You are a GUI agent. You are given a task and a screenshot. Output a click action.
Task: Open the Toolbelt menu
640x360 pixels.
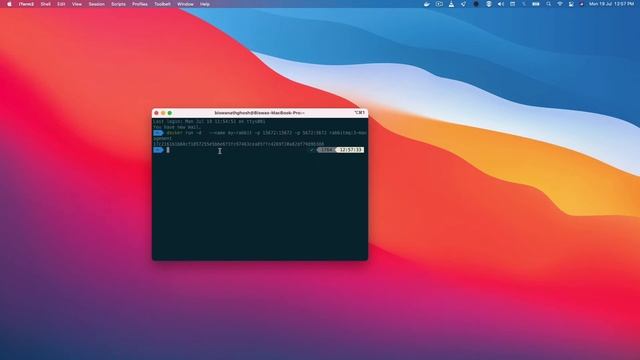click(162, 4)
